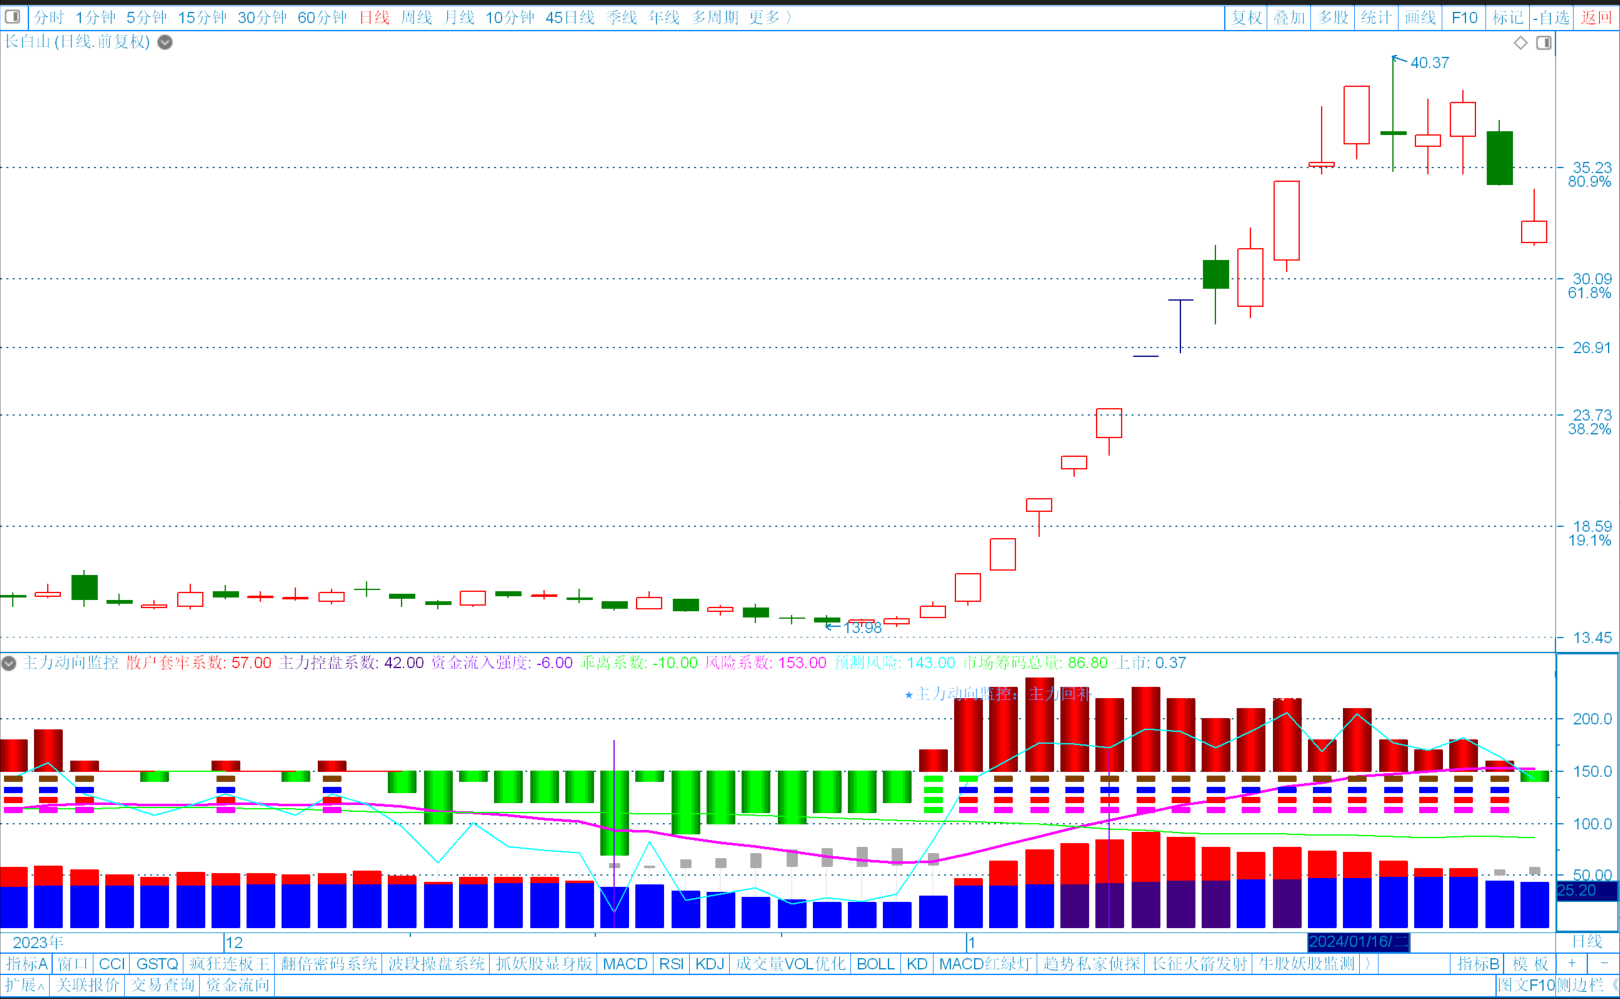The width and height of the screenshot is (1620, 999).
Task: Select the 成交量VOL优化 indicator
Action: pos(791,964)
